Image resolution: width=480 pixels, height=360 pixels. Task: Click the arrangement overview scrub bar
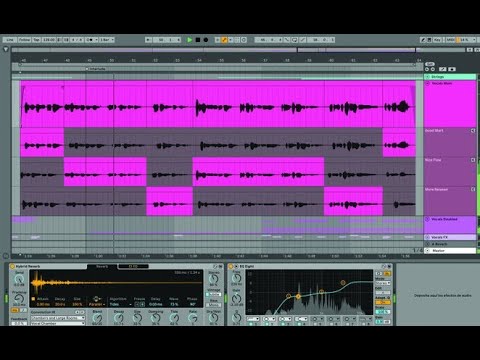pos(238,50)
